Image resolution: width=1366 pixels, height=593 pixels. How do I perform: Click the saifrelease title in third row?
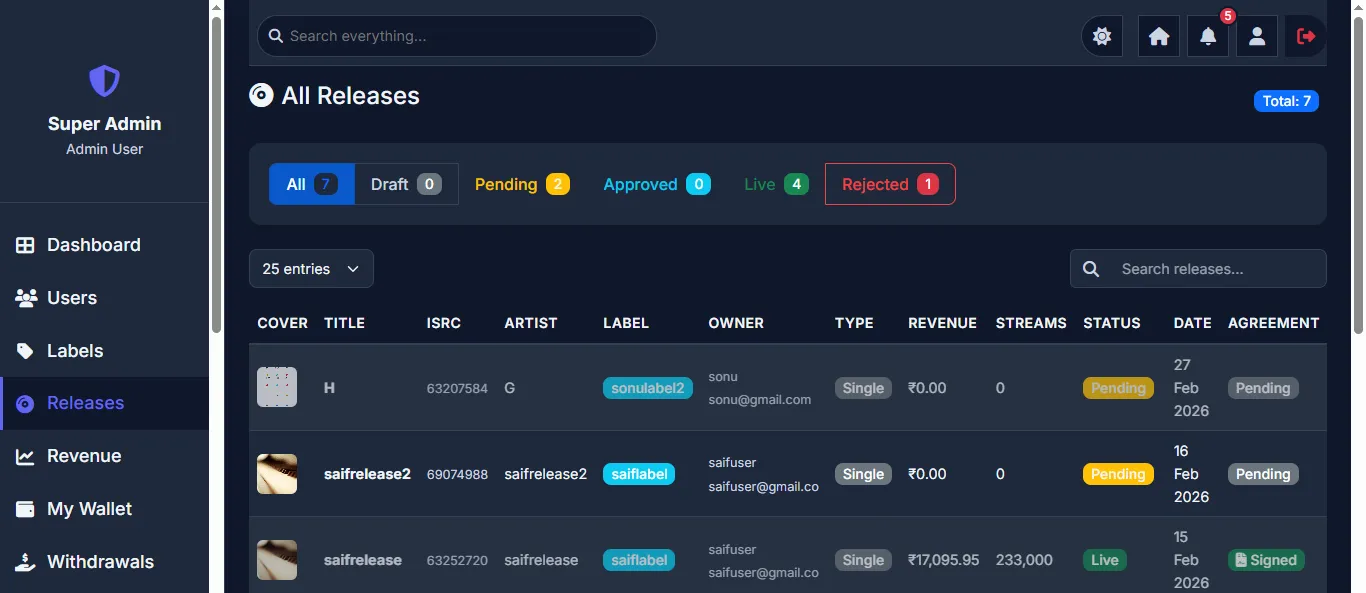pos(363,560)
